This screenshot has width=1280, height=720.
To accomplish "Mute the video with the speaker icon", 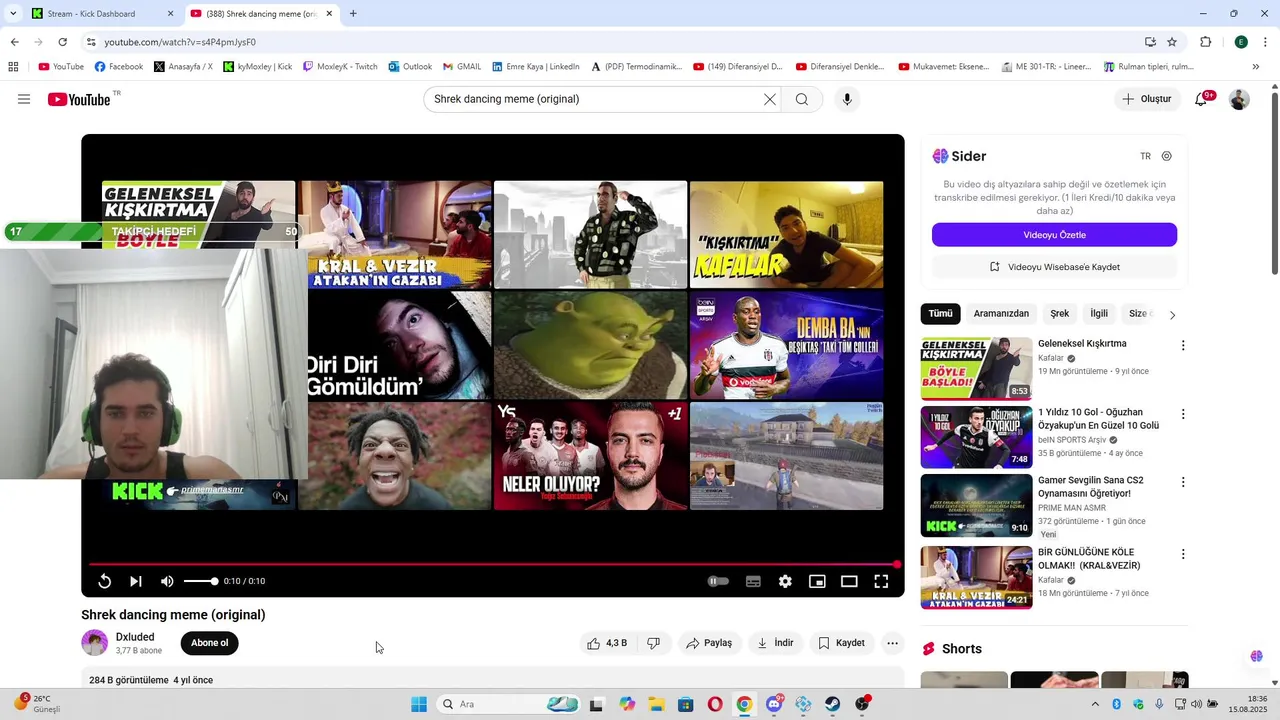I will point(167,581).
